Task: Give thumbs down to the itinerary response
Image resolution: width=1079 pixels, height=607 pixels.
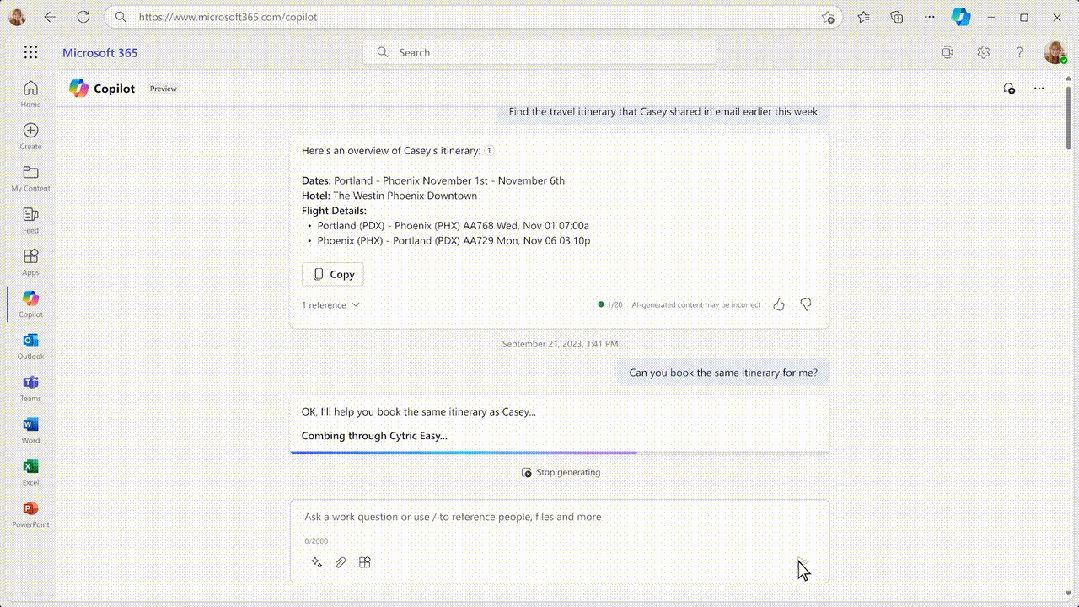Action: pos(806,304)
